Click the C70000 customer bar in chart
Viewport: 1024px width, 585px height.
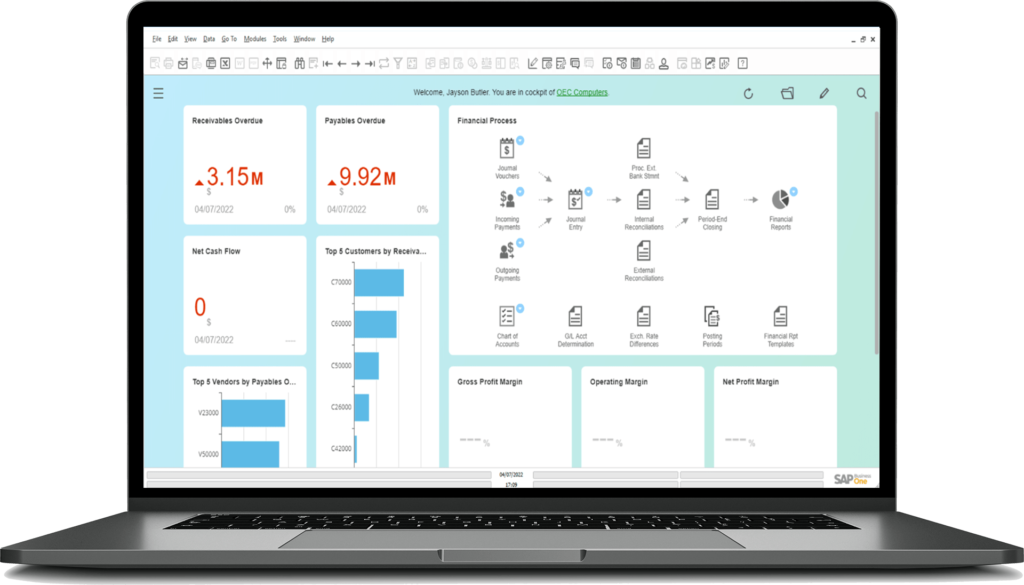[x=379, y=283]
